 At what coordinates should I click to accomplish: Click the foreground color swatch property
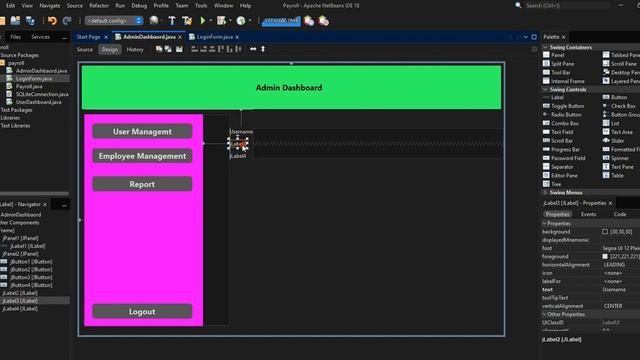click(605, 256)
